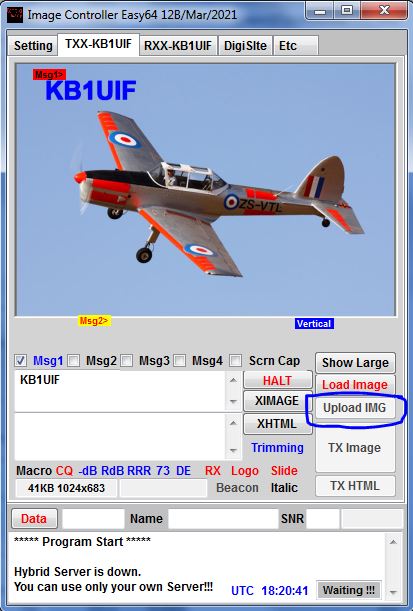Click the red Msg1> marker on image
This screenshot has width=413, height=611.
click(x=49, y=74)
